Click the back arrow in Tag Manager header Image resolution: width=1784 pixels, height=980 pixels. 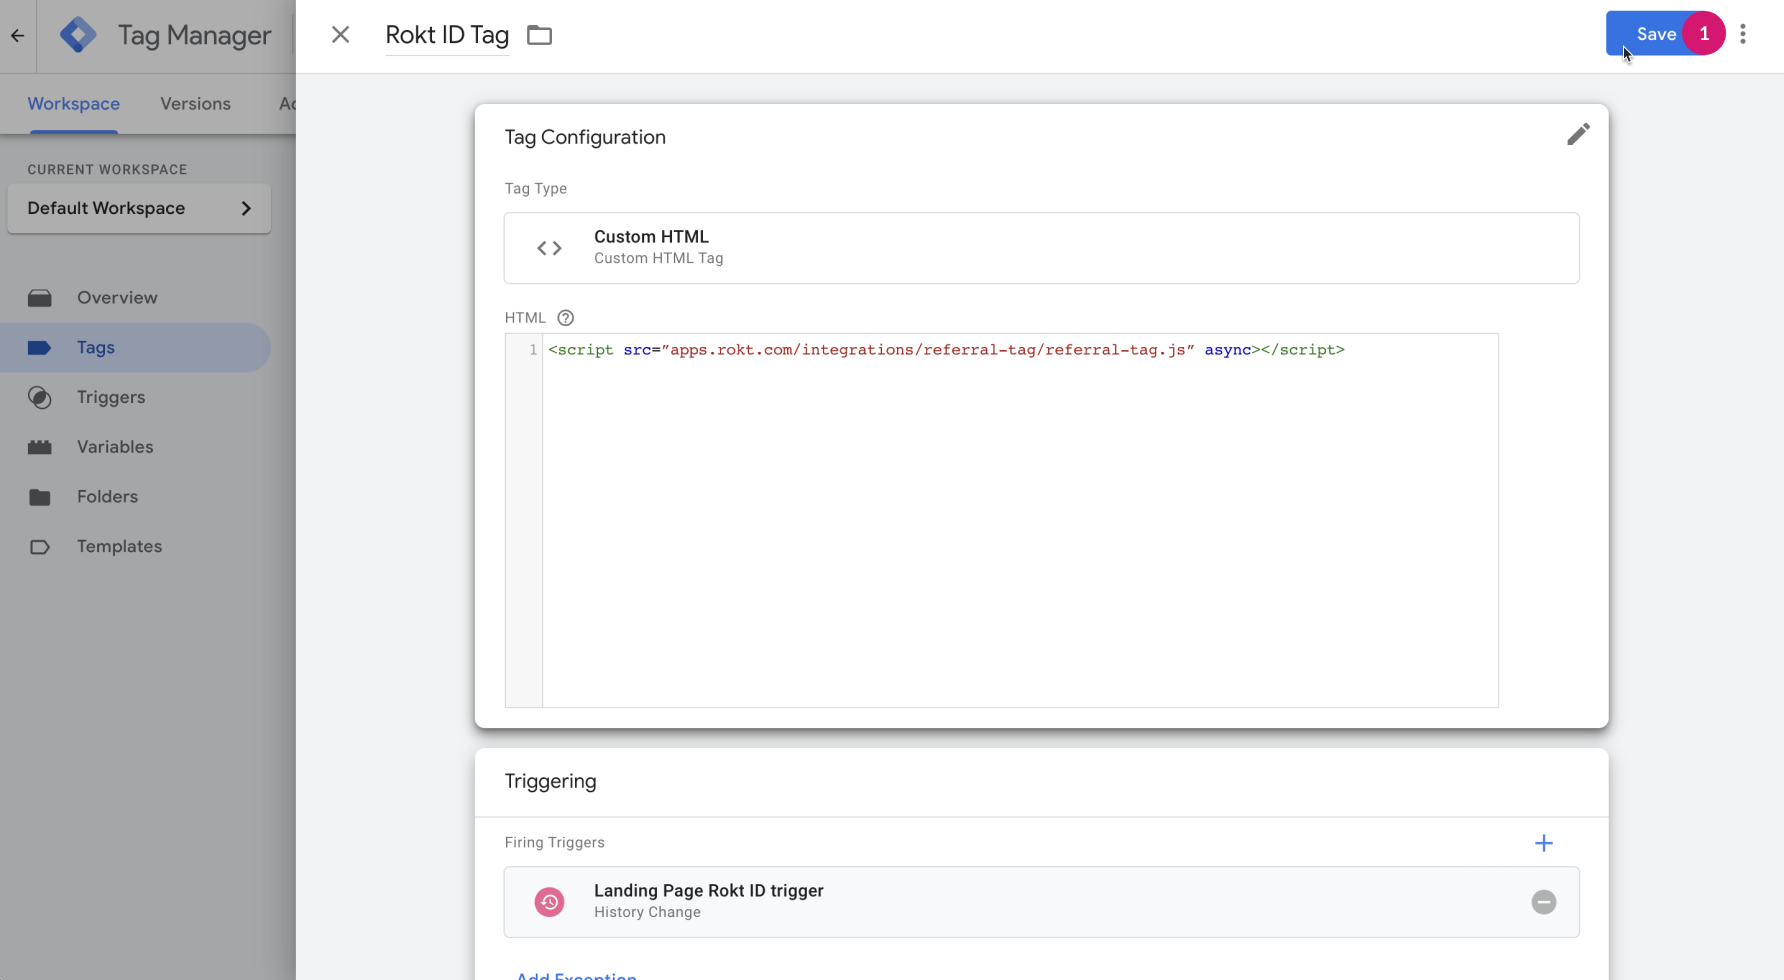click(18, 35)
